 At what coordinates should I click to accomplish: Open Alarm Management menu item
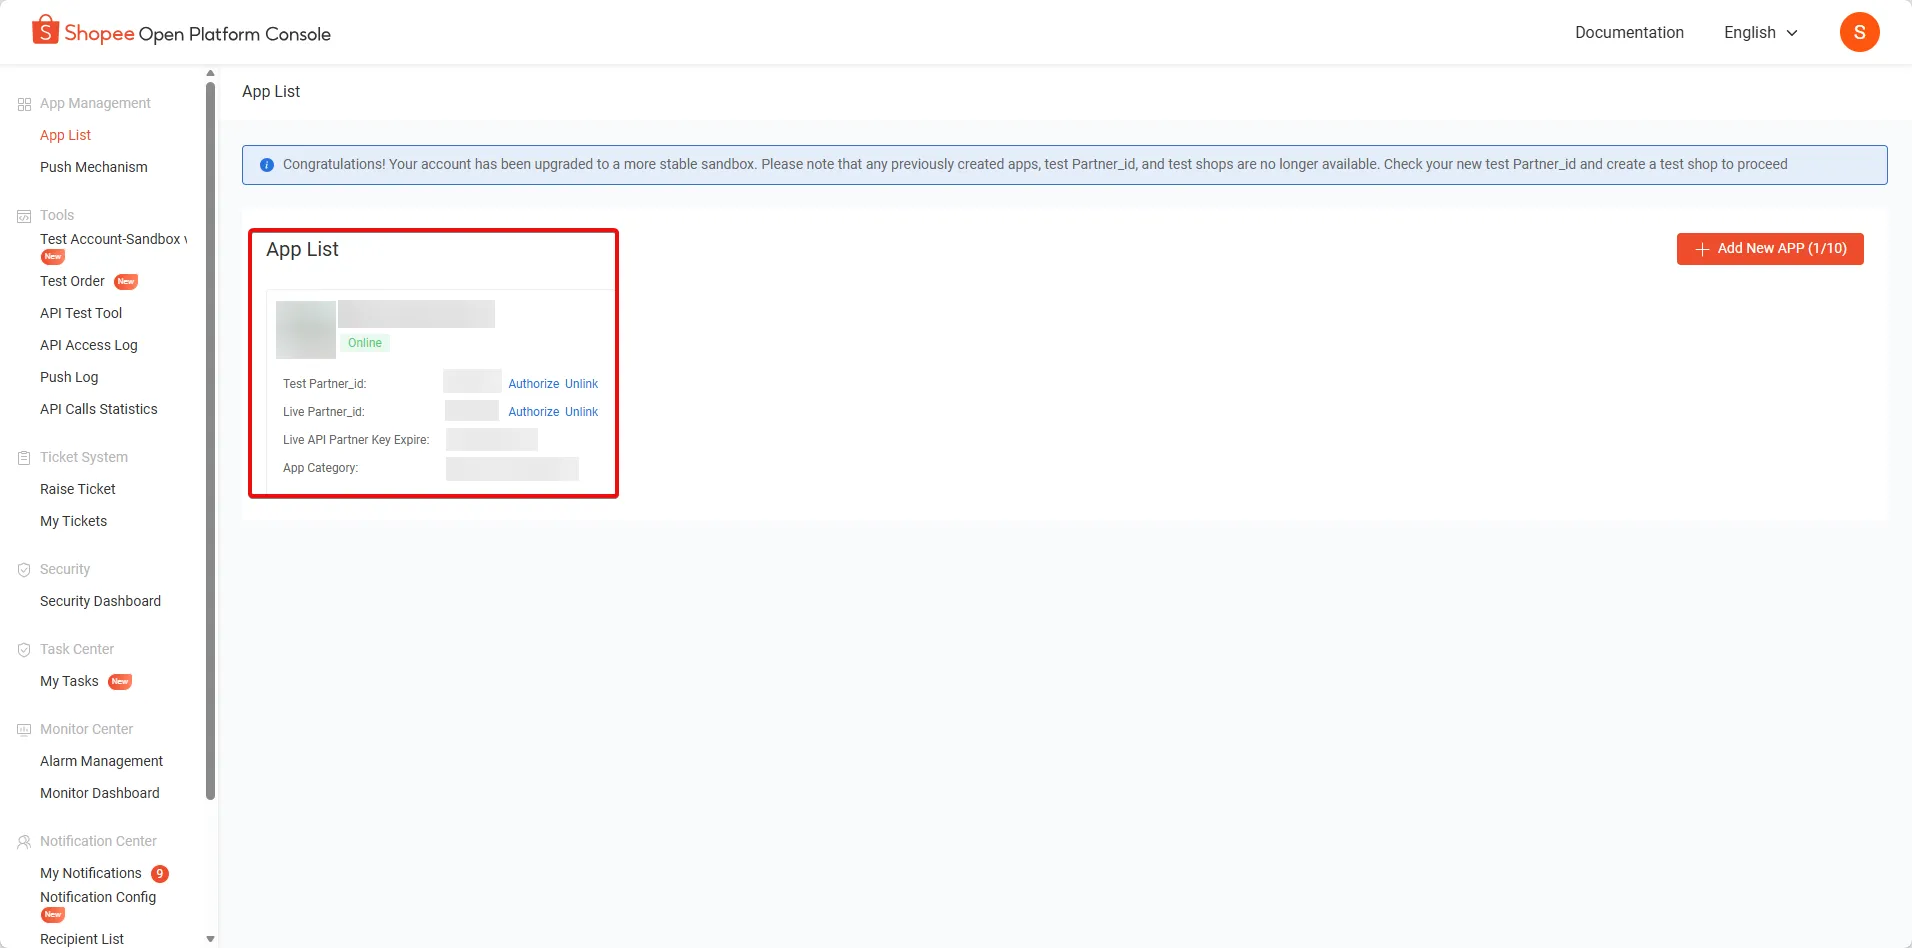[x=101, y=762]
